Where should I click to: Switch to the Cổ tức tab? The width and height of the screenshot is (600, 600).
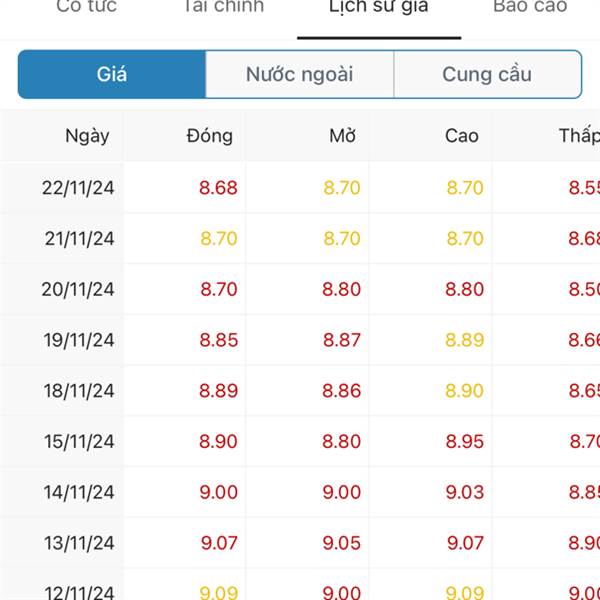[86, 6]
